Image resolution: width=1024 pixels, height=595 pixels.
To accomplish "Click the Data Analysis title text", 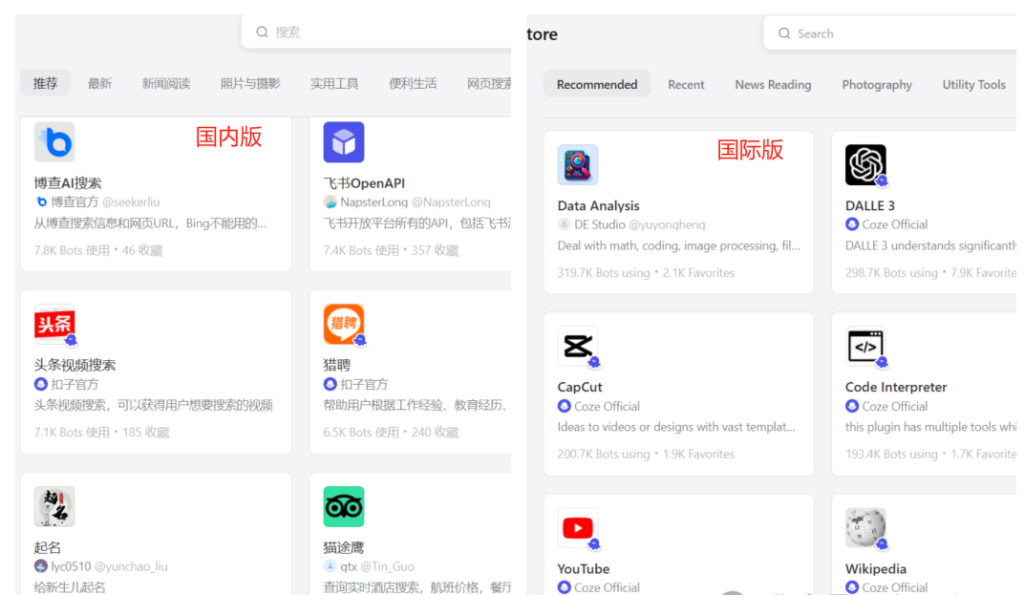I will tap(598, 206).
